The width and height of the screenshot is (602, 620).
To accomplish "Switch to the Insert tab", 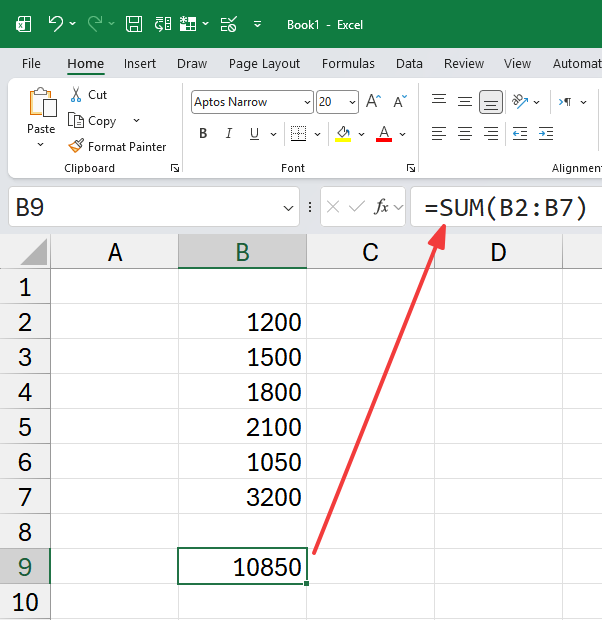I will (140, 64).
